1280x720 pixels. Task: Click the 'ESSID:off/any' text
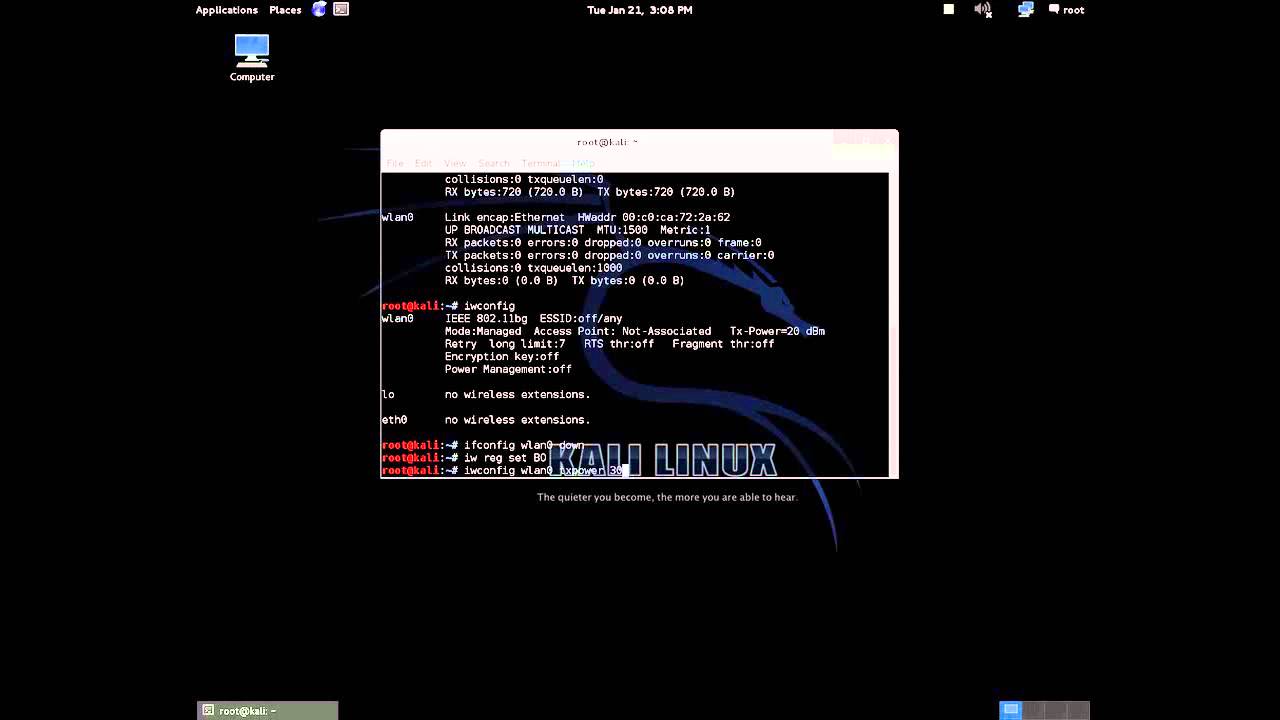(581, 318)
